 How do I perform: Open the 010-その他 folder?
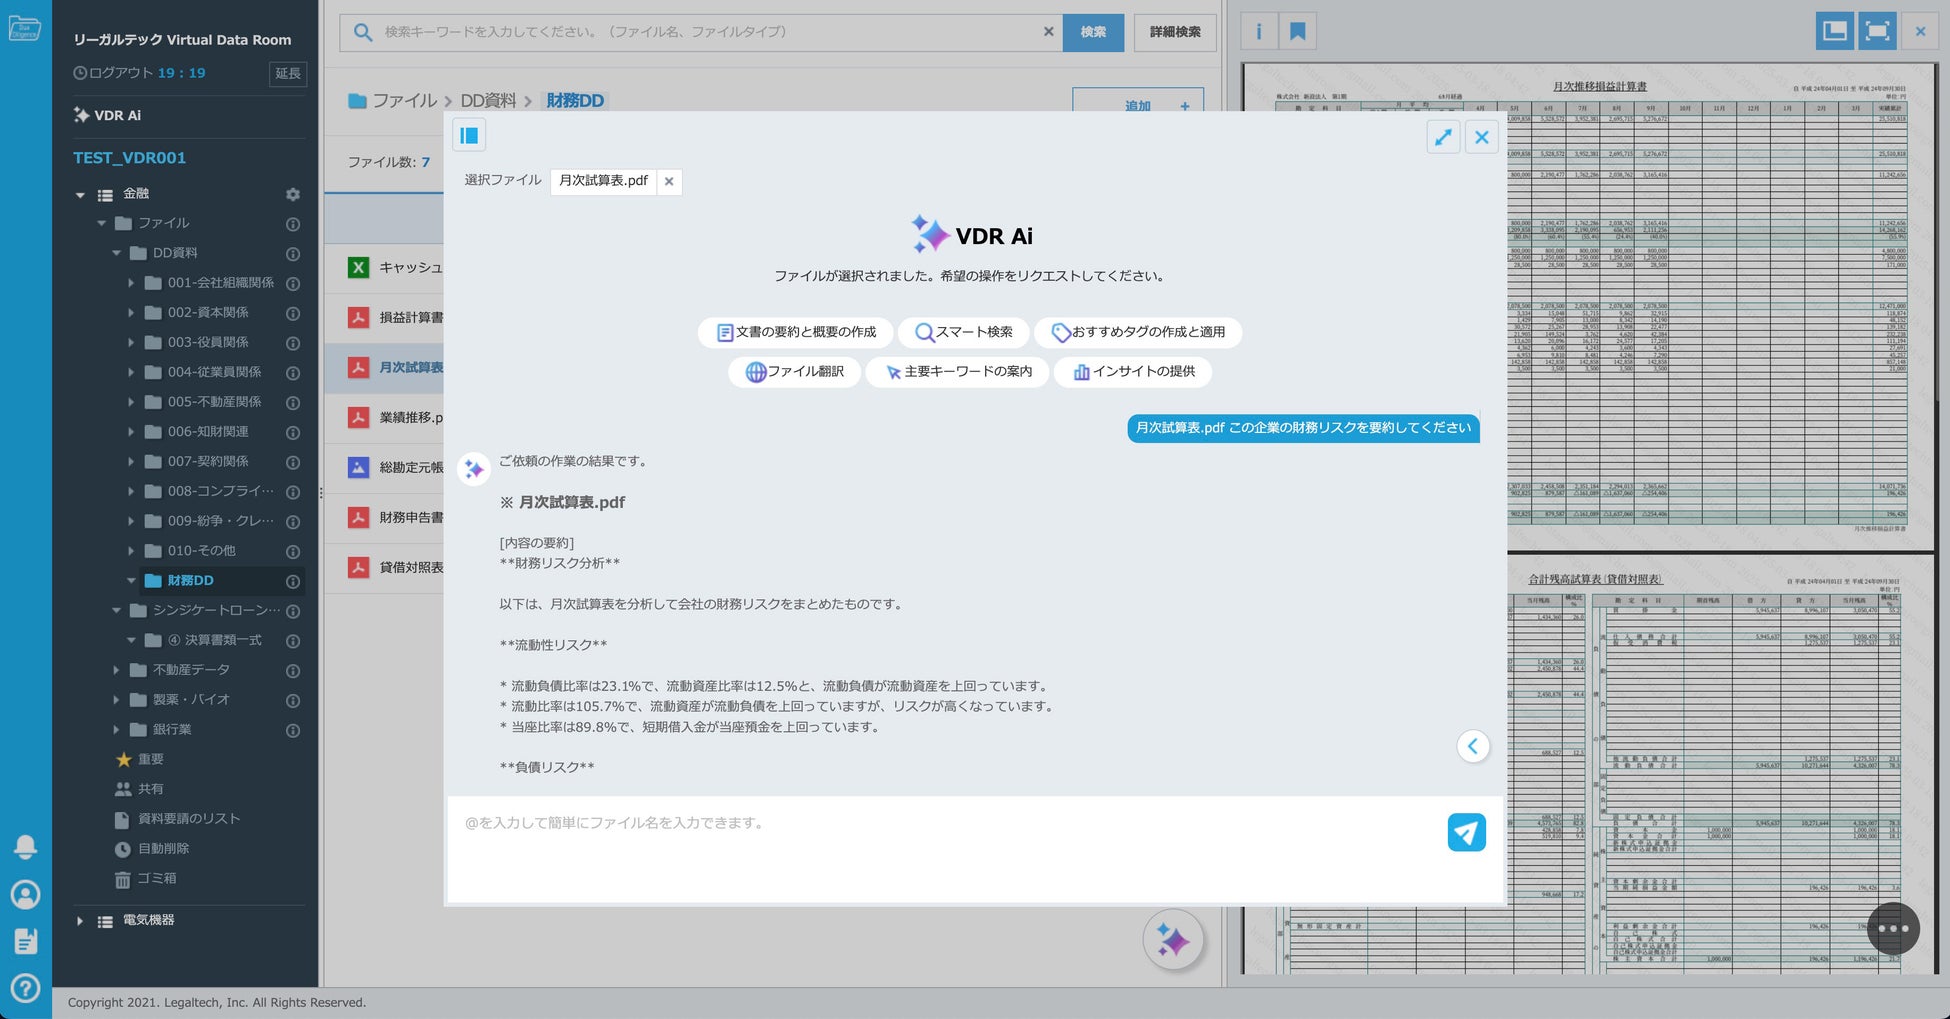pyautogui.click(x=201, y=551)
